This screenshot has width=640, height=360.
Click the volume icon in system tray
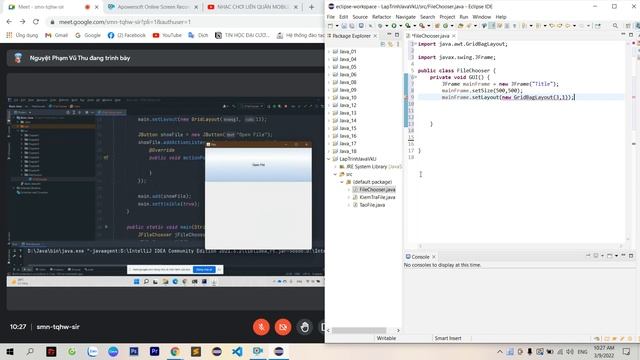click(x=570, y=351)
